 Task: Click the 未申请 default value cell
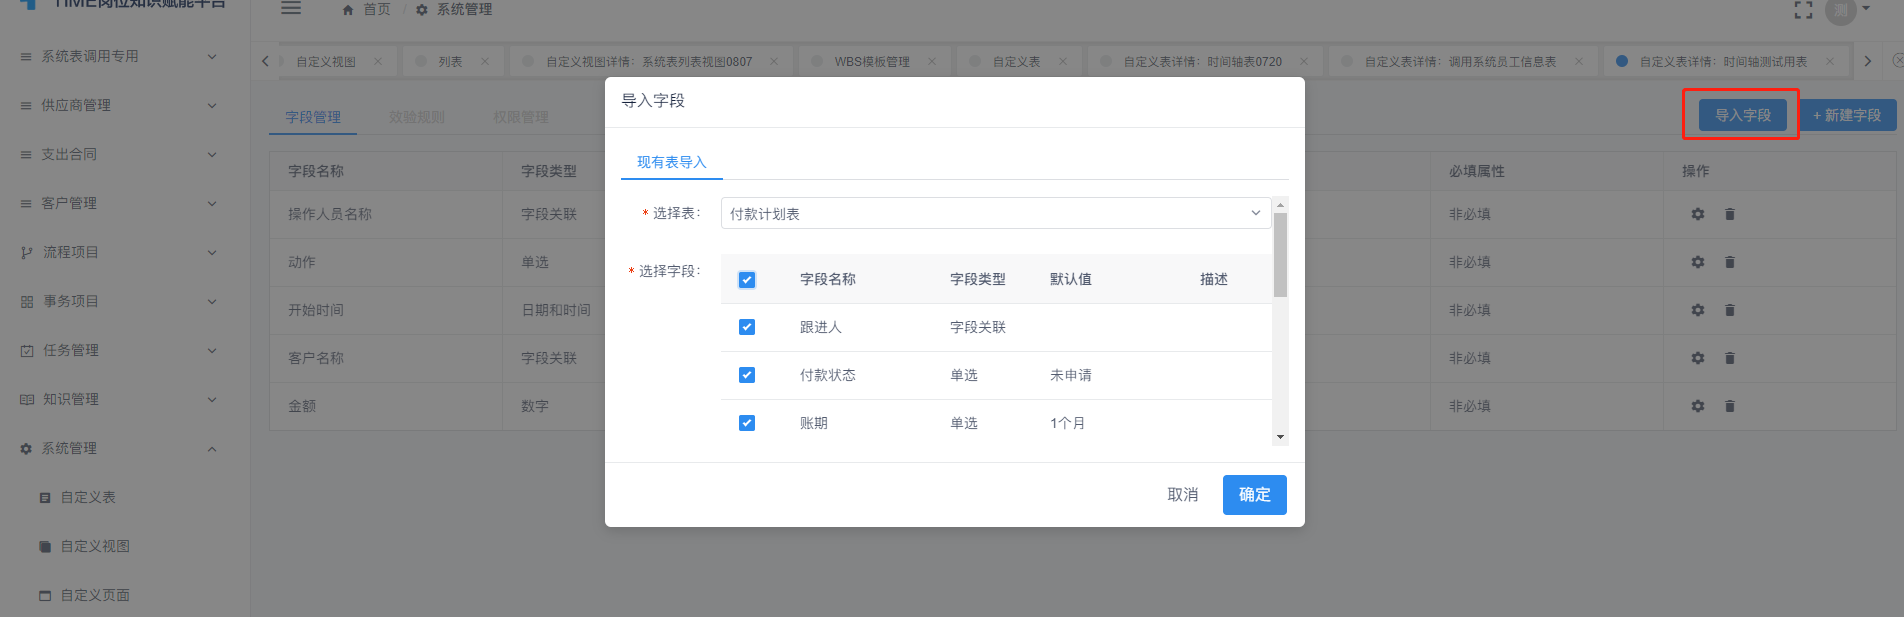pyautogui.click(x=1071, y=375)
